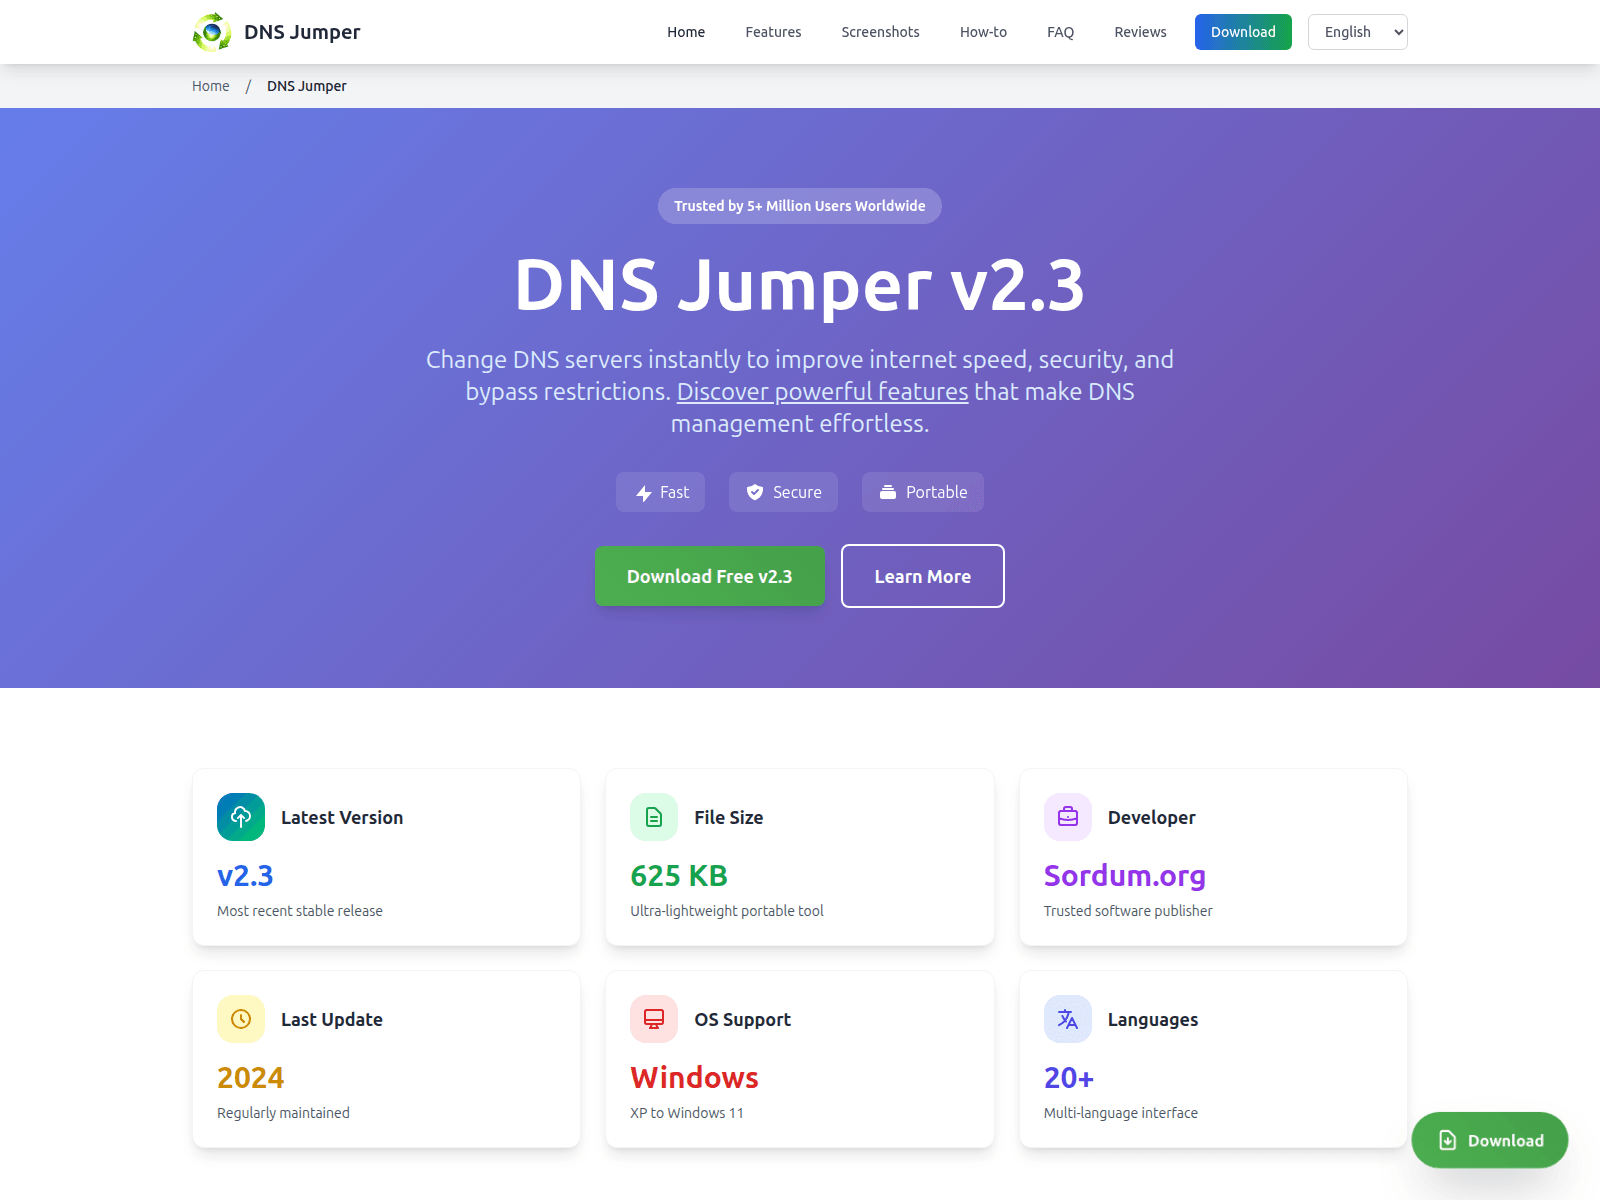
Task: Click the Last Update card title
Action: (x=332, y=1019)
